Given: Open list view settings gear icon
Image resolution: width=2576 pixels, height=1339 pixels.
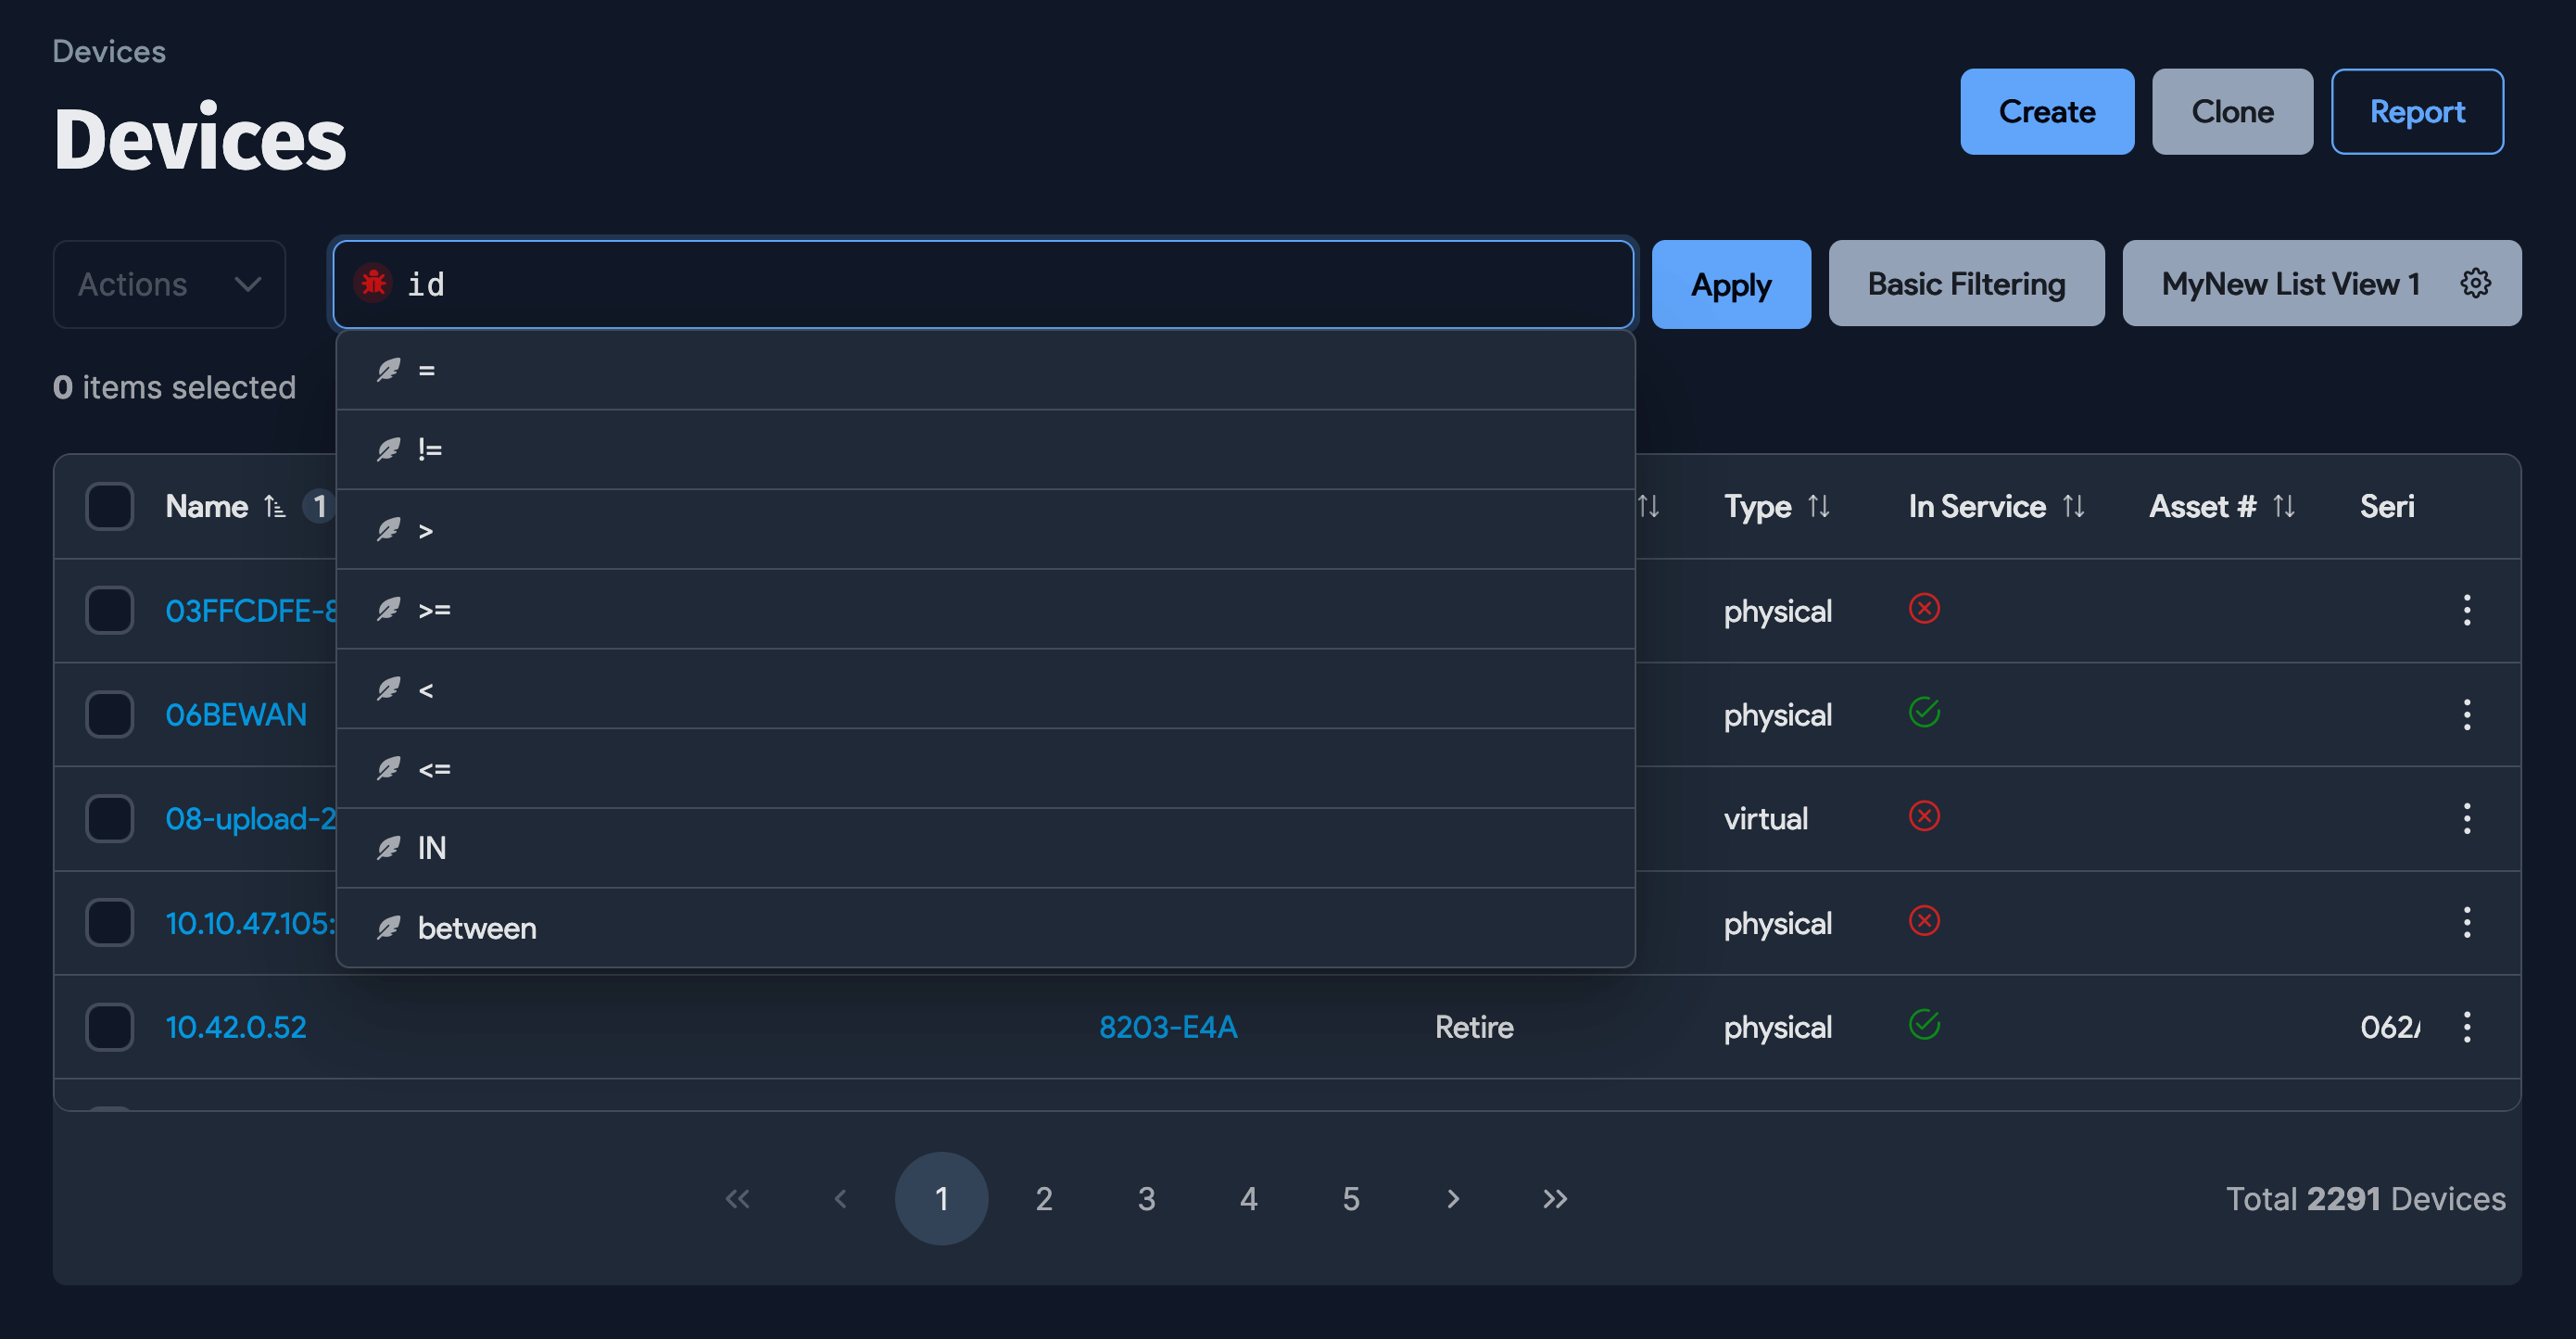Looking at the screenshot, I should click(x=2475, y=283).
